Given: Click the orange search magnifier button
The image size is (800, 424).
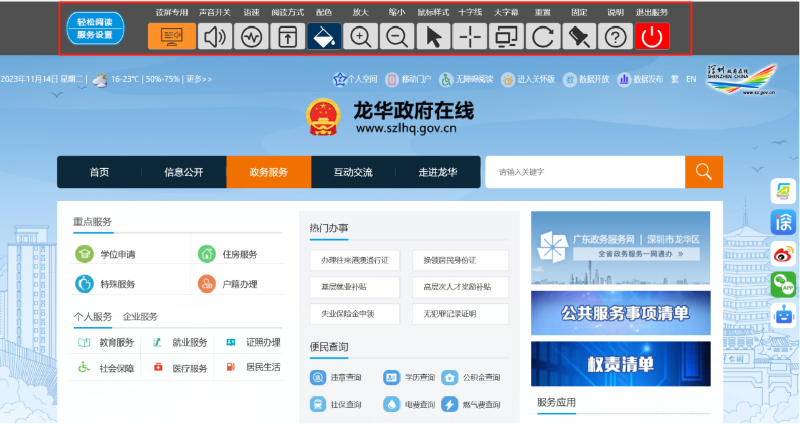Looking at the screenshot, I should click(704, 172).
